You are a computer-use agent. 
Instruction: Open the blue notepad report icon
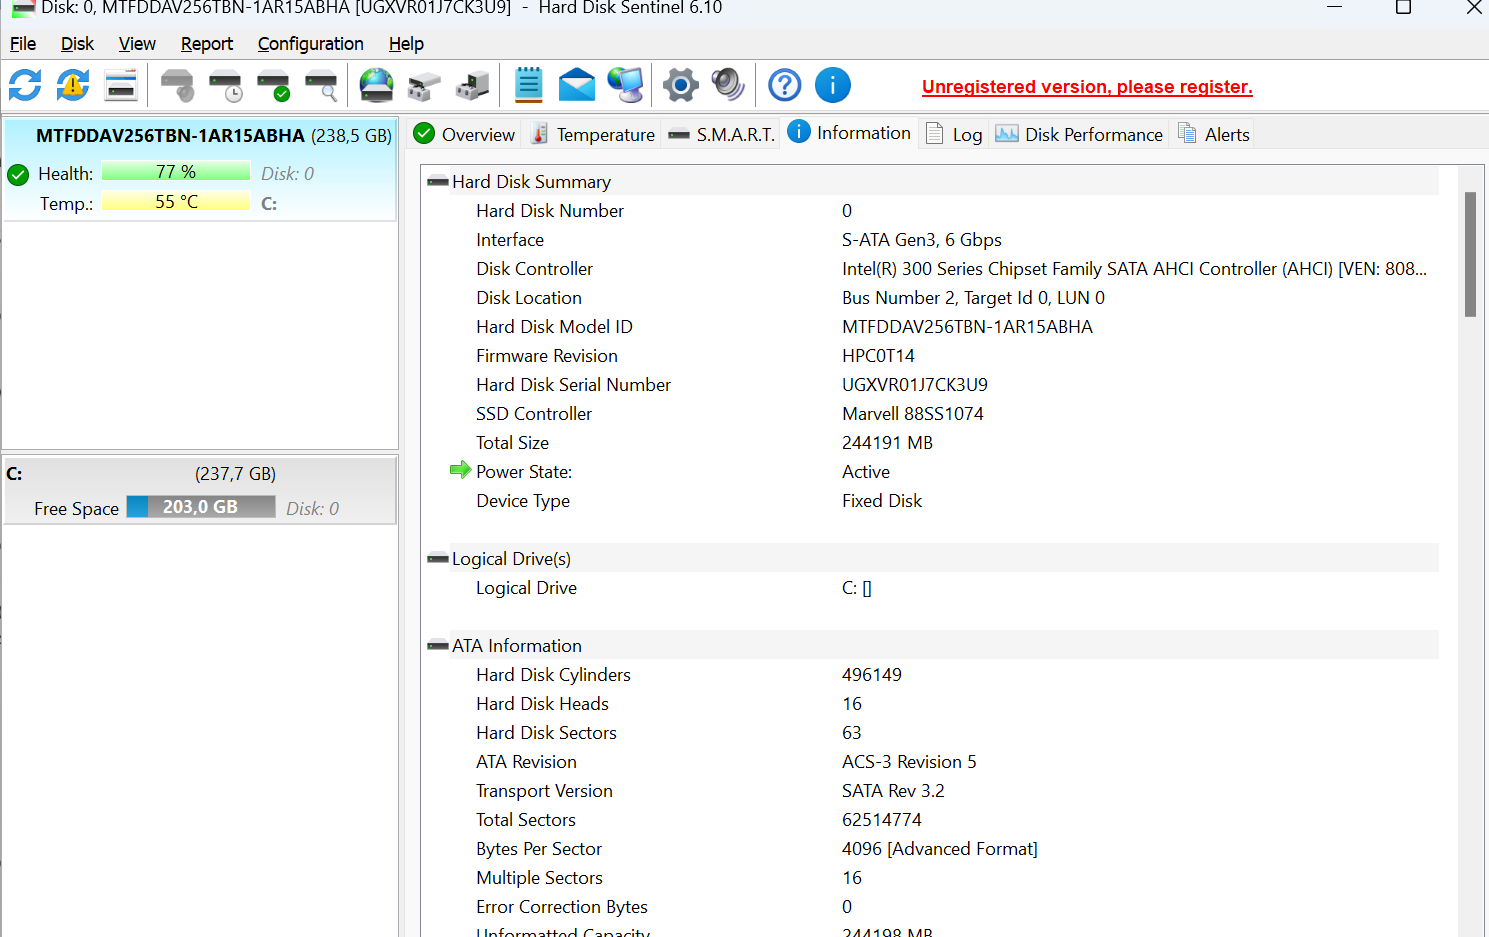point(528,85)
